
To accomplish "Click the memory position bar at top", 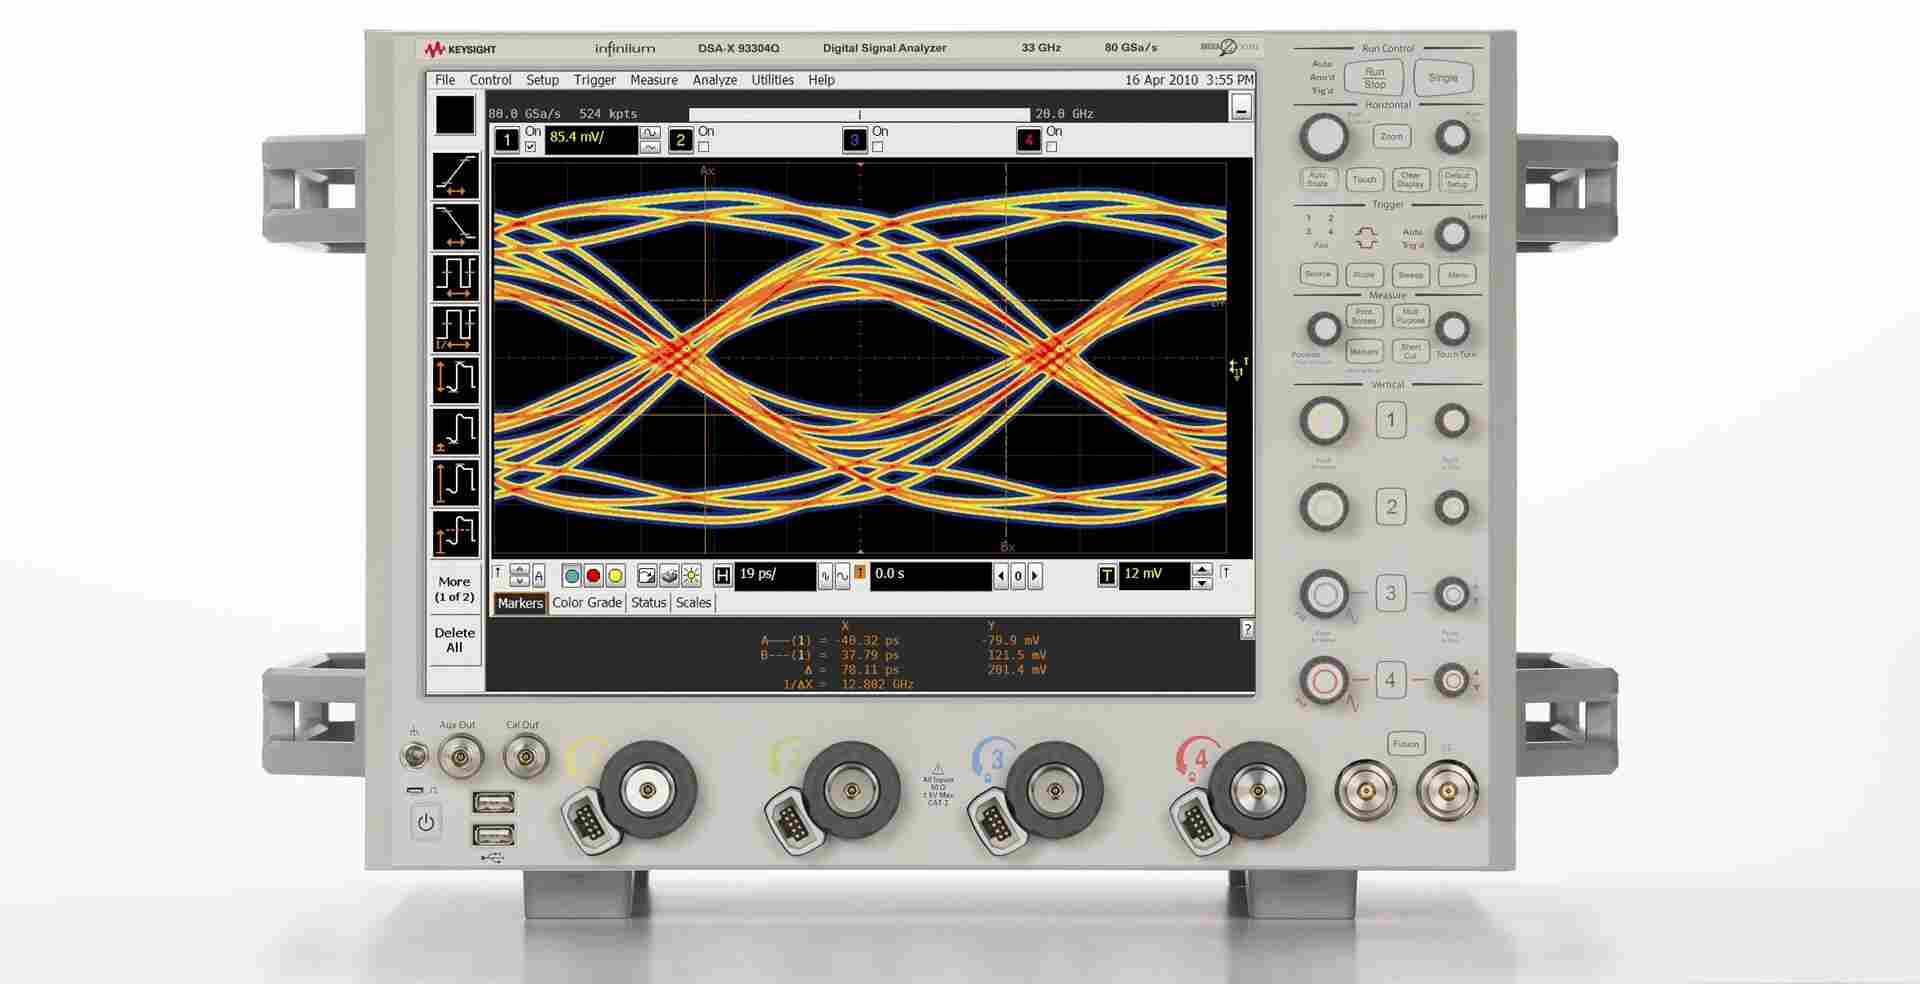I will pos(859,114).
